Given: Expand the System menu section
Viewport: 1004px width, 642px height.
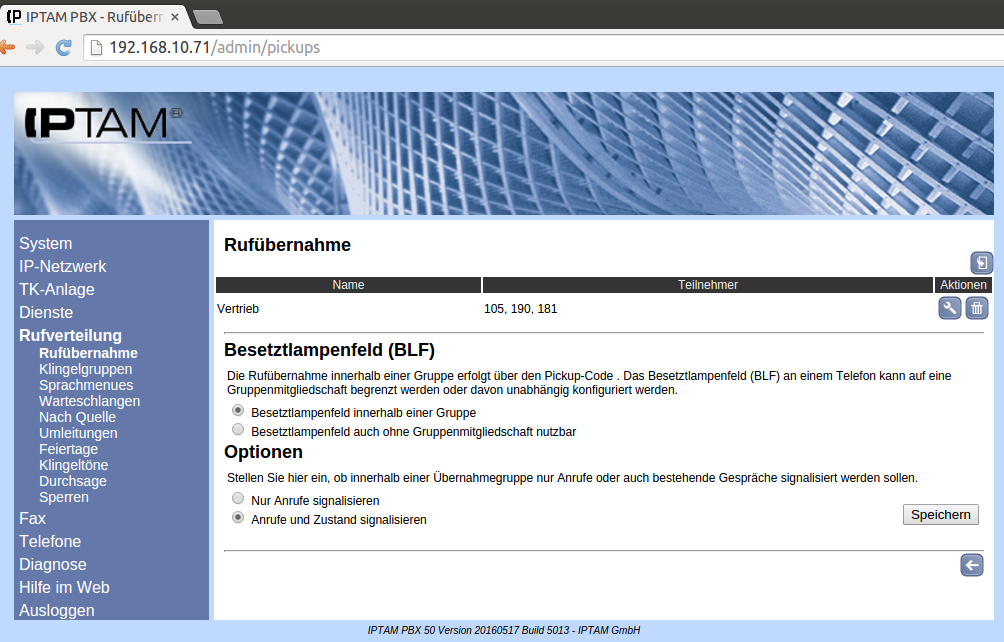Looking at the screenshot, I should pyautogui.click(x=46, y=243).
